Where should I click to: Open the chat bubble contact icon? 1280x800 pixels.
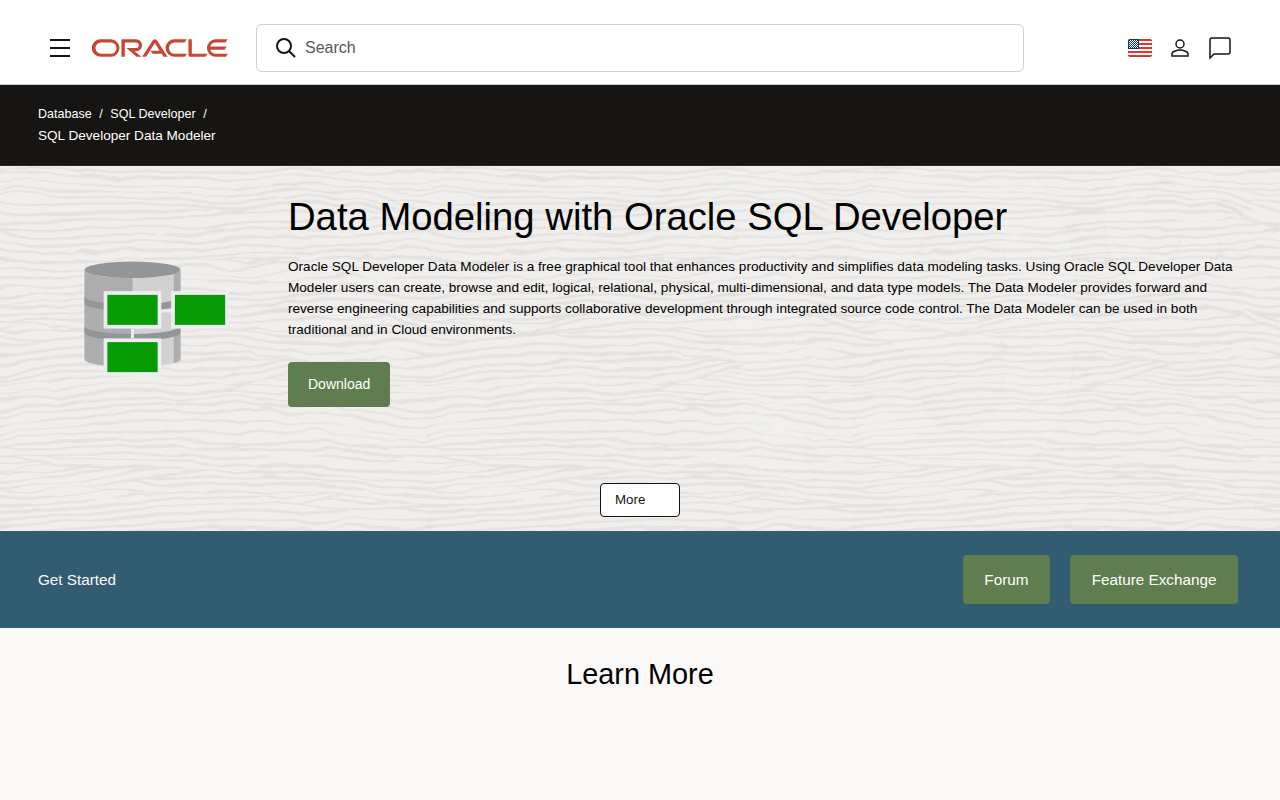[x=1220, y=48]
